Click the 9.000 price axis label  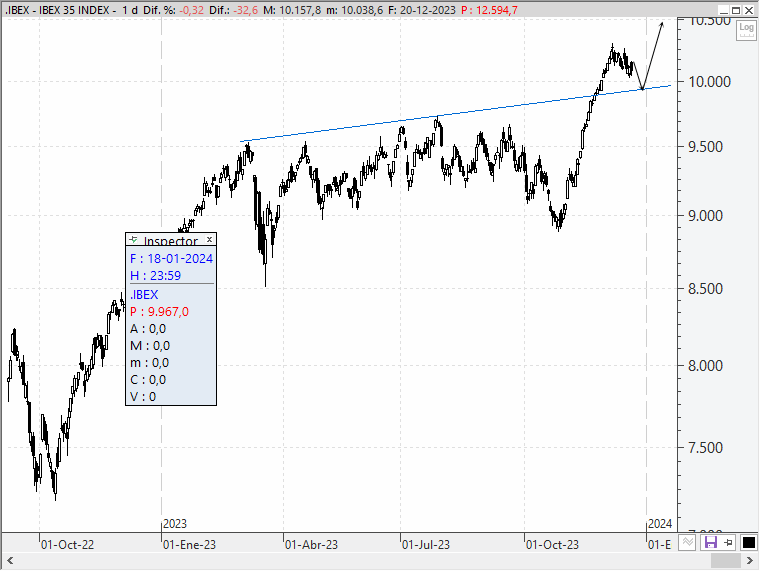click(x=706, y=216)
